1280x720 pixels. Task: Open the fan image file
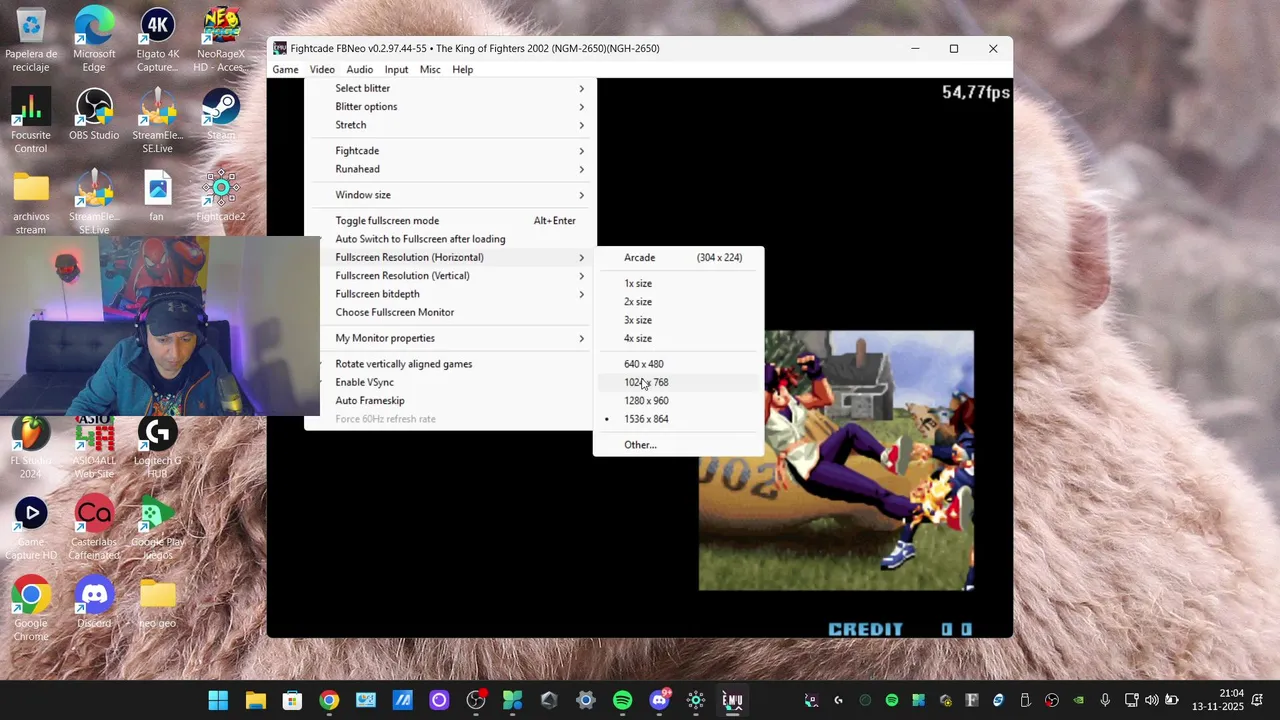tap(157, 196)
